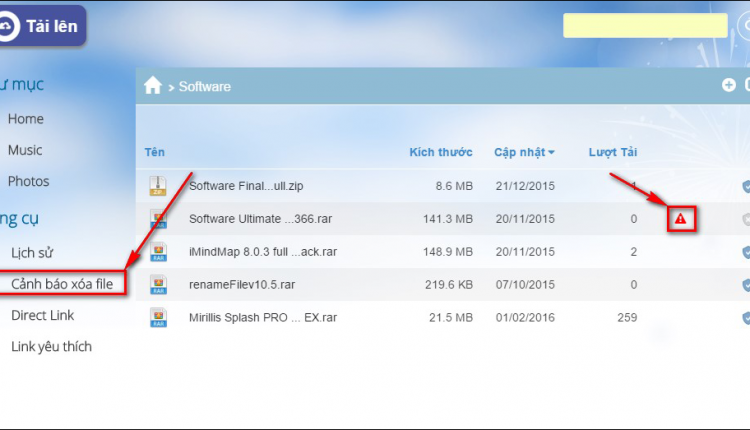The width and height of the screenshot is (750, 430).
Task: Open the Software breadcrumb folder
Action: [204, 87]
